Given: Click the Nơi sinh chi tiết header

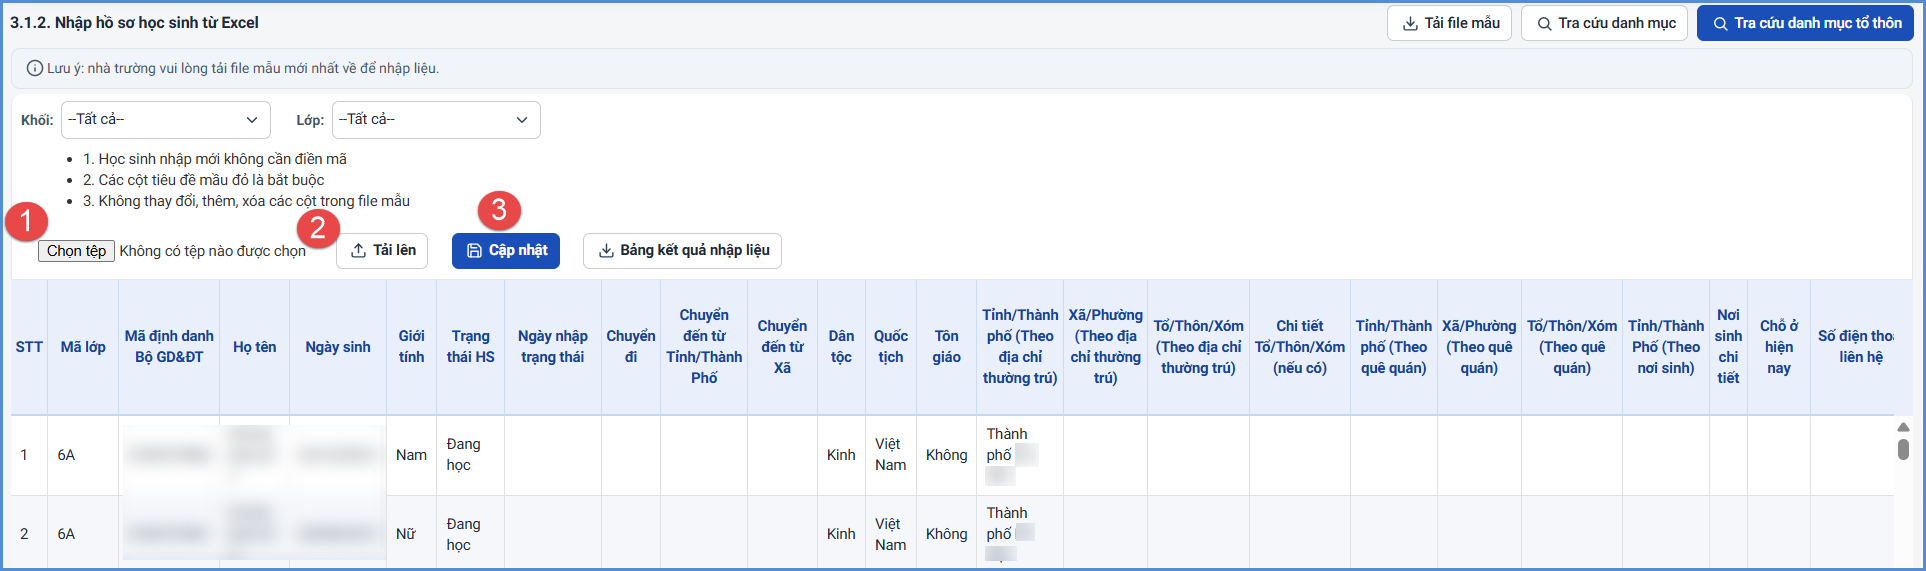Looking at the screenshot, I should point(1728,347).
